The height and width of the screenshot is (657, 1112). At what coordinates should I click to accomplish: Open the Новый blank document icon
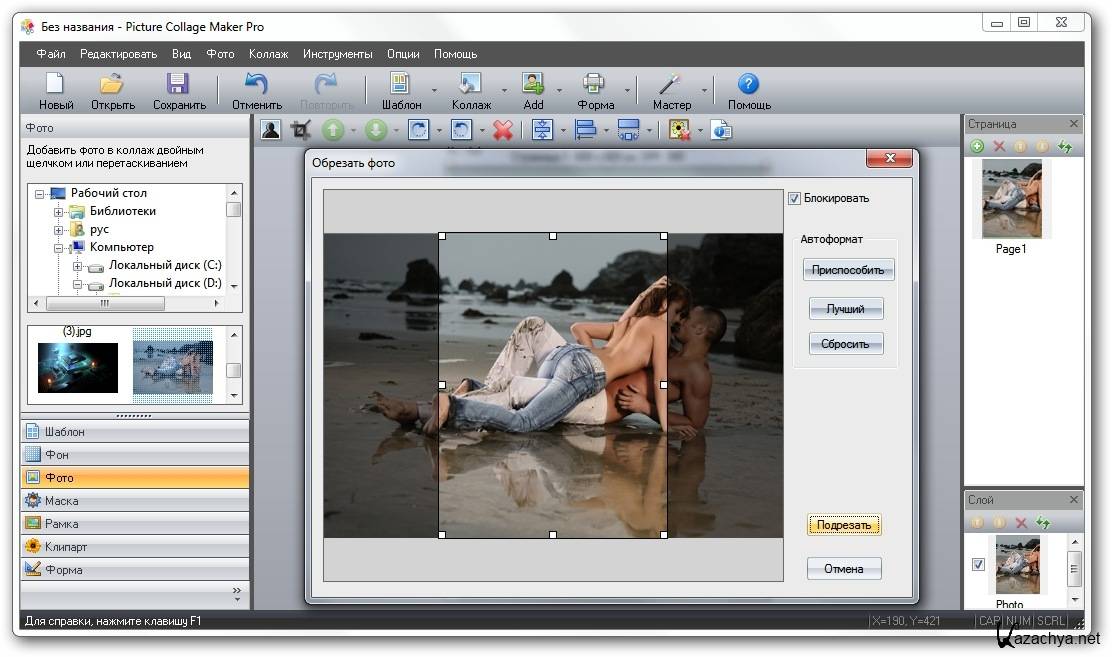click(56, 84)
